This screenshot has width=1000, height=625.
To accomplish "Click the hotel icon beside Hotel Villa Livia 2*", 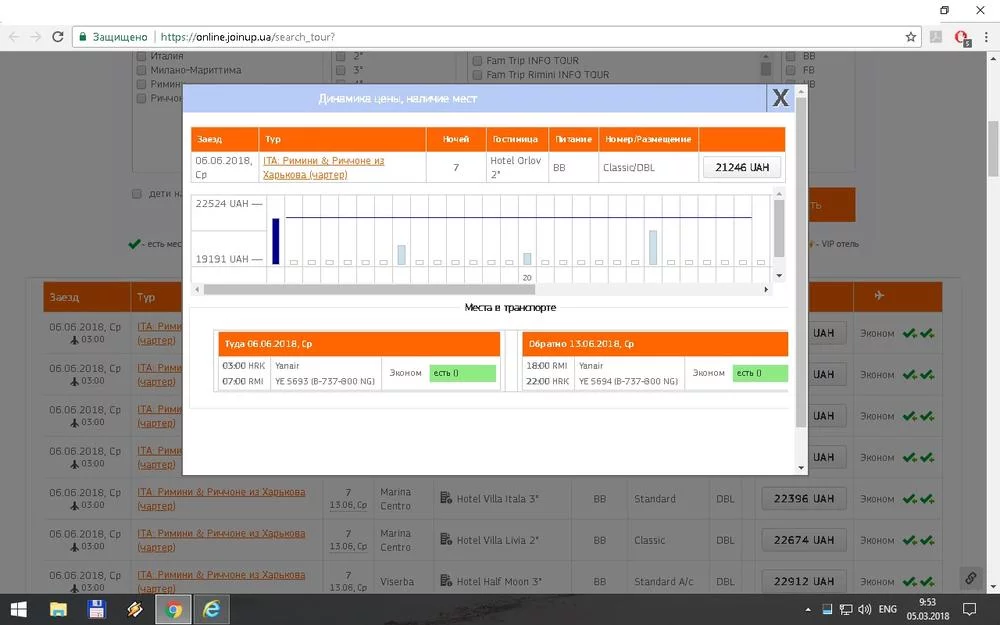I will [x=446, y=539].
